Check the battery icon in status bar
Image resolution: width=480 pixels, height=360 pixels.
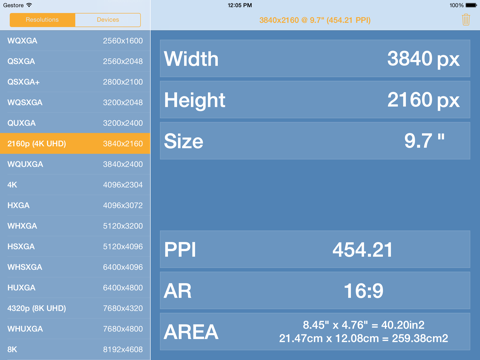[471, 5]
